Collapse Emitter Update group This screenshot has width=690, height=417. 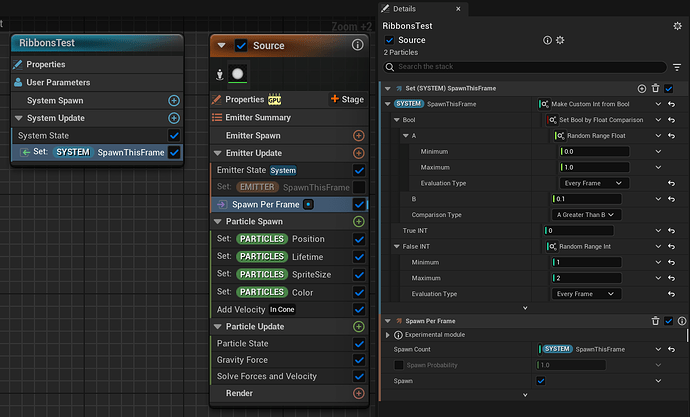click(217, 153)
